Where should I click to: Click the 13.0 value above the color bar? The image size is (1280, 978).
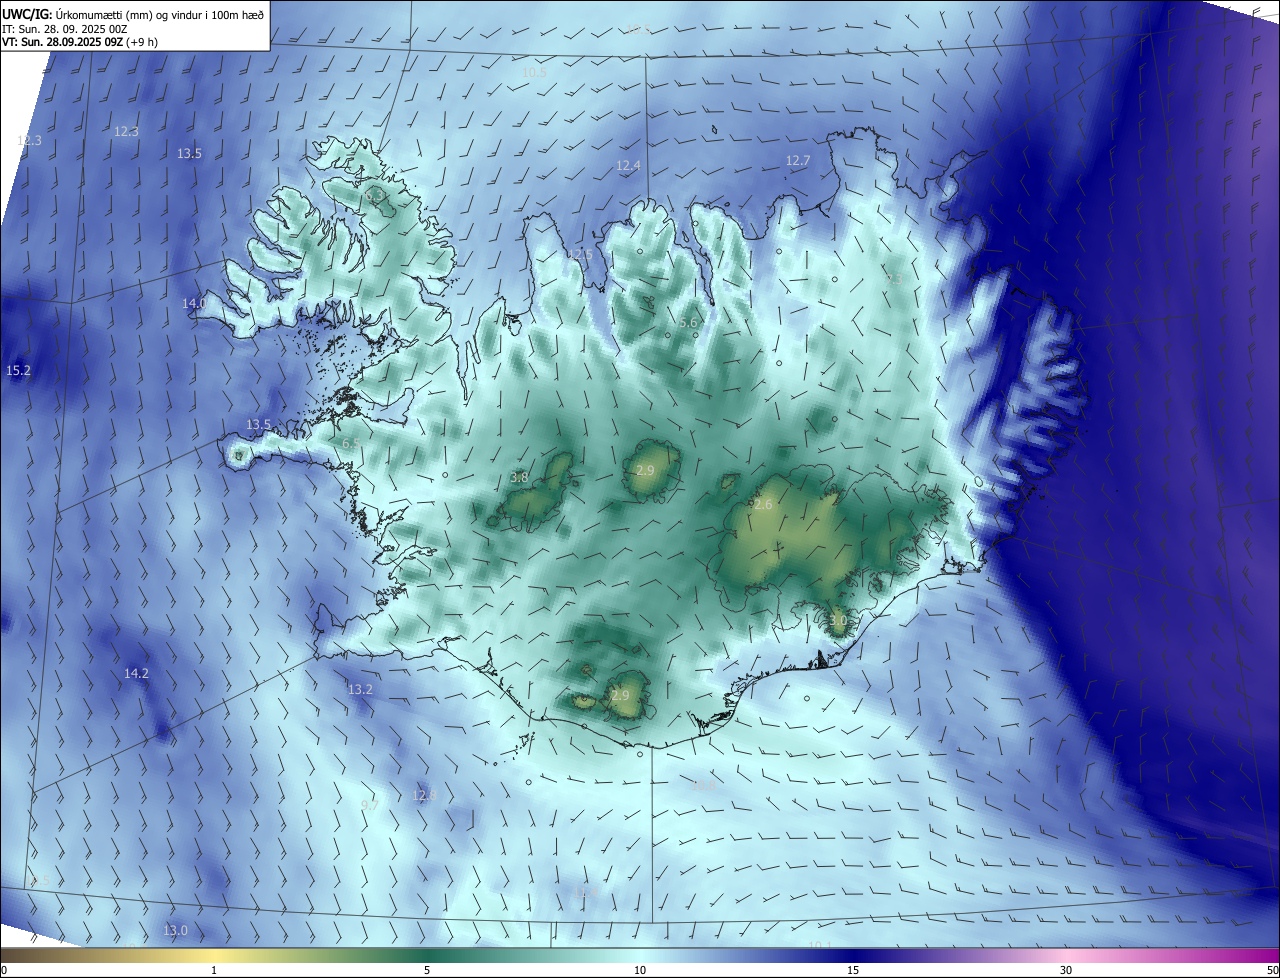[x=175, y=930]
